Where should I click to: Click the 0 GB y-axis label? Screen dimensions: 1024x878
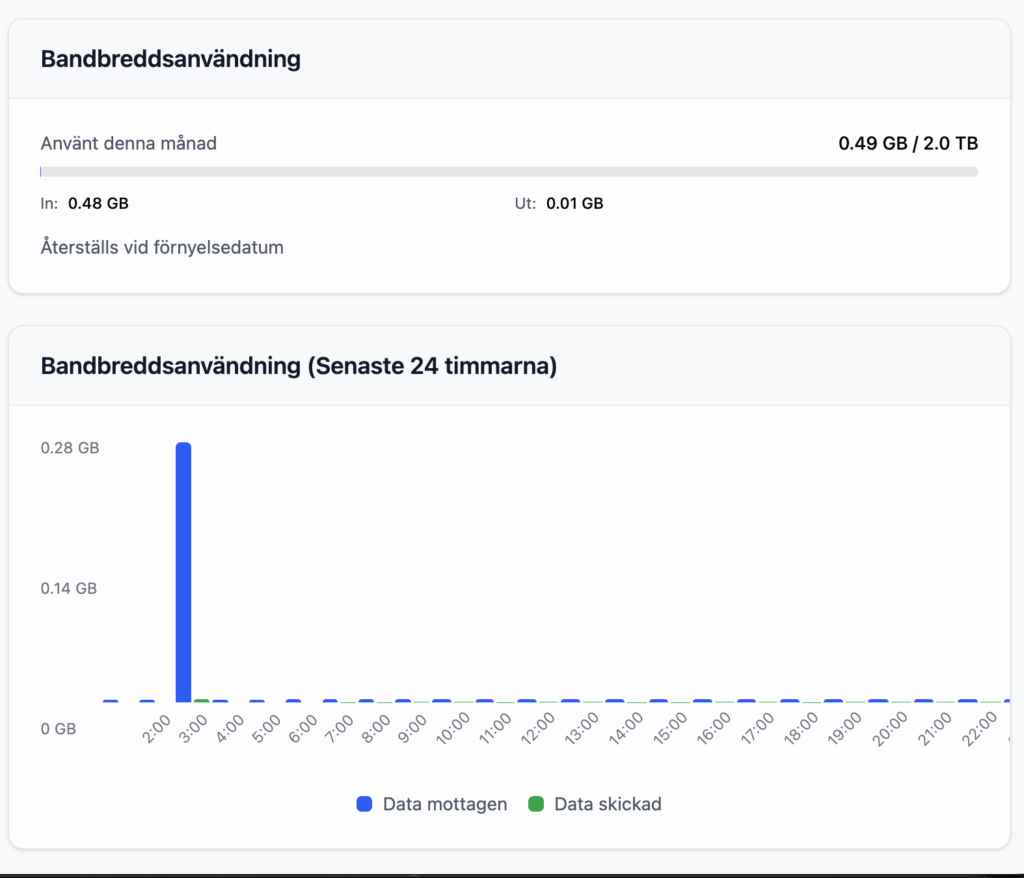[x=58, y=729]
